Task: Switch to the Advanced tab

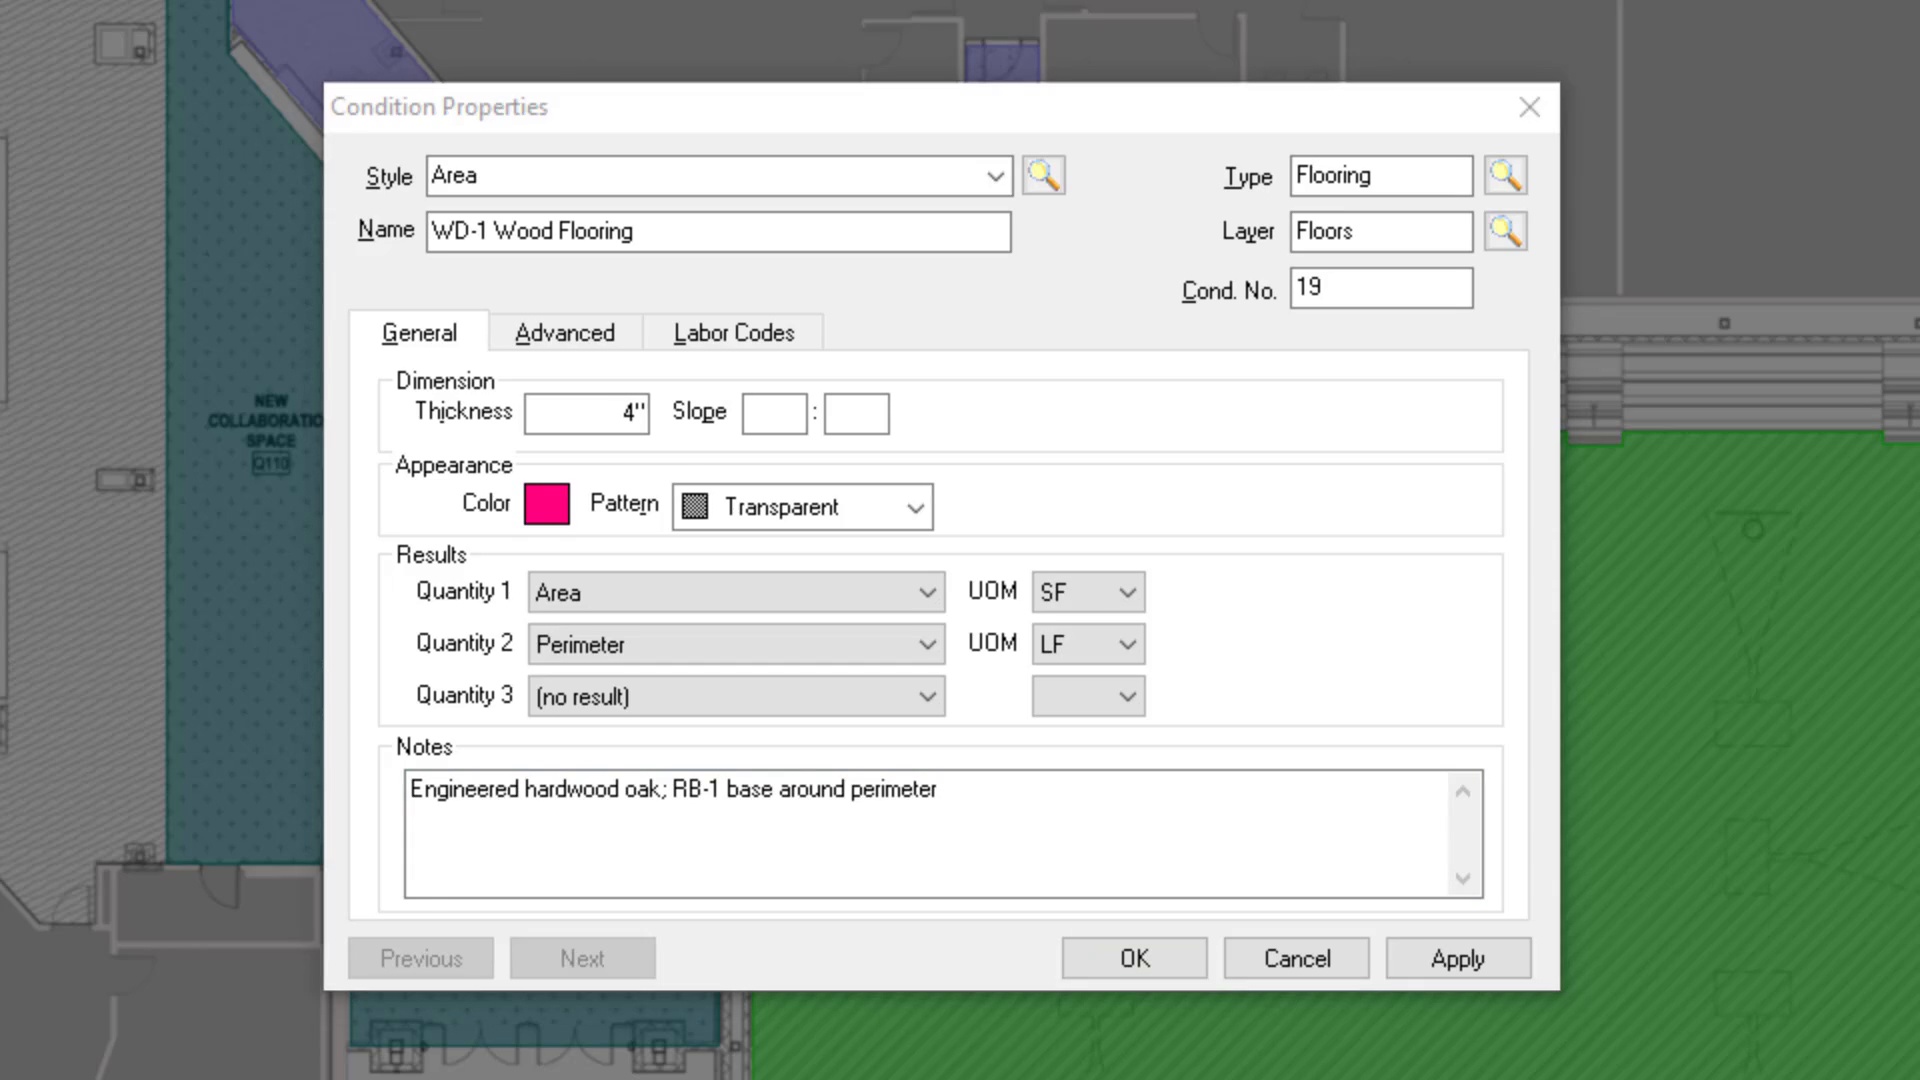Action: pos(565,333)
